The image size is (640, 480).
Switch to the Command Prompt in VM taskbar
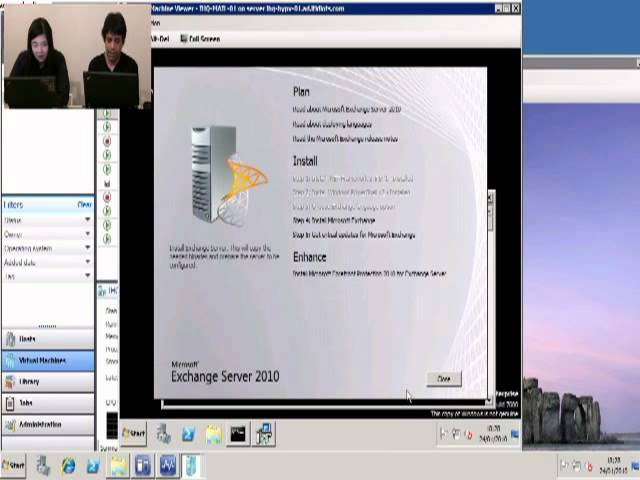[238, 434]
